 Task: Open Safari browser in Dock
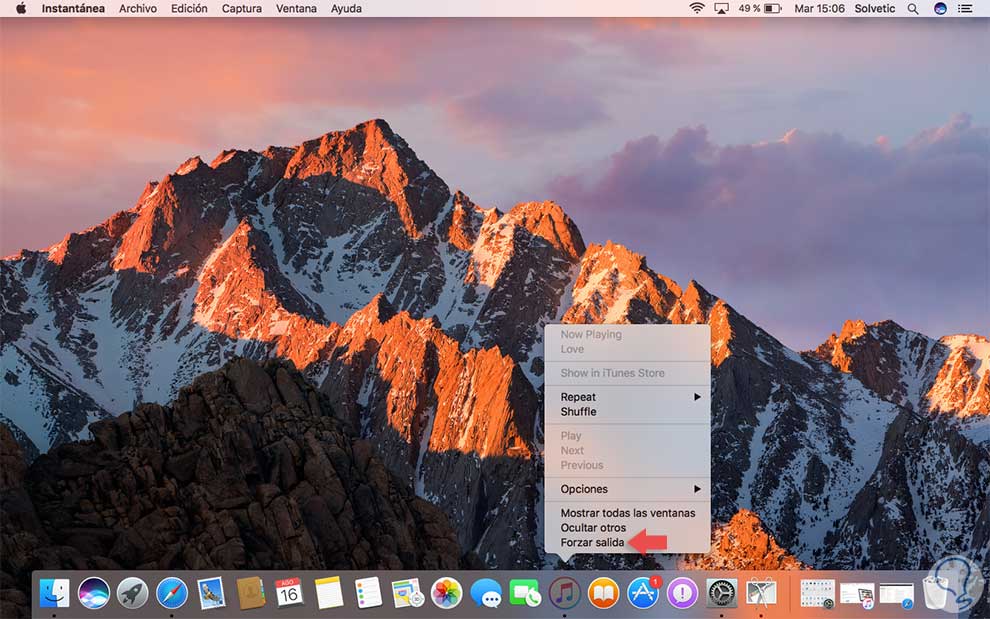pos(172,593)
